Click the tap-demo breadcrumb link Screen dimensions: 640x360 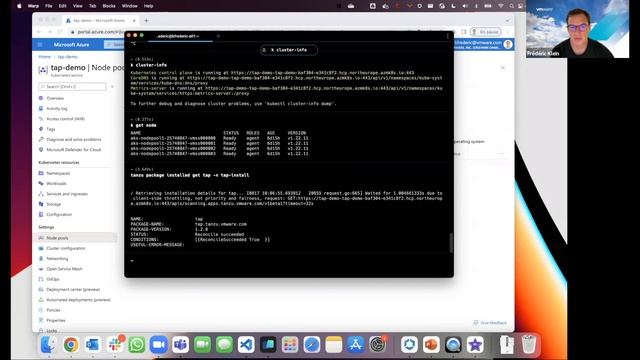[67, 57]
